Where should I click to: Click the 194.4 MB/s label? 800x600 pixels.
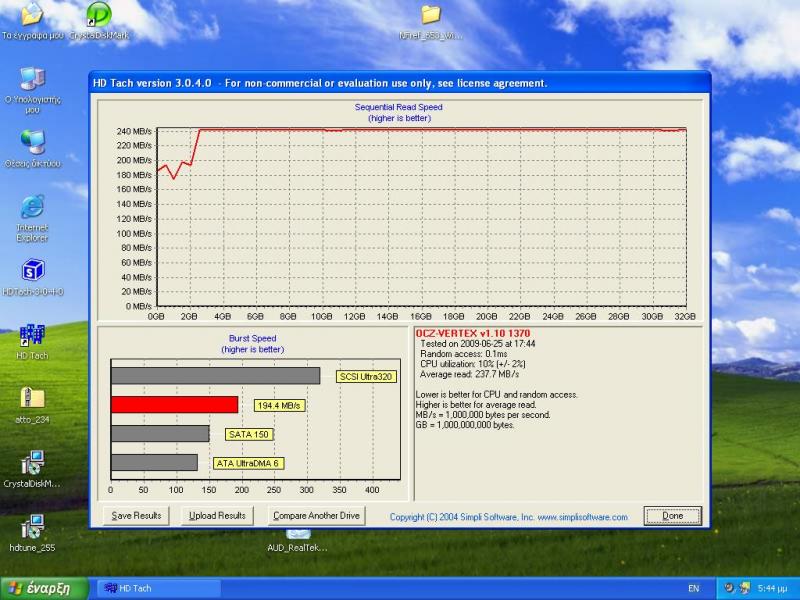click(280, 406)
